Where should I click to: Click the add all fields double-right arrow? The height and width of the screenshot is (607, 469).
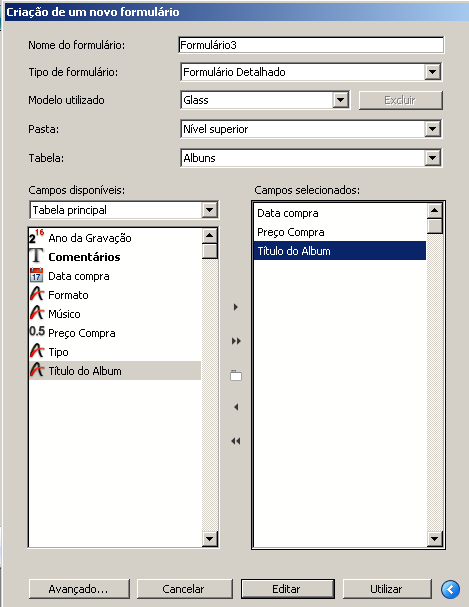tap(236, 341)
